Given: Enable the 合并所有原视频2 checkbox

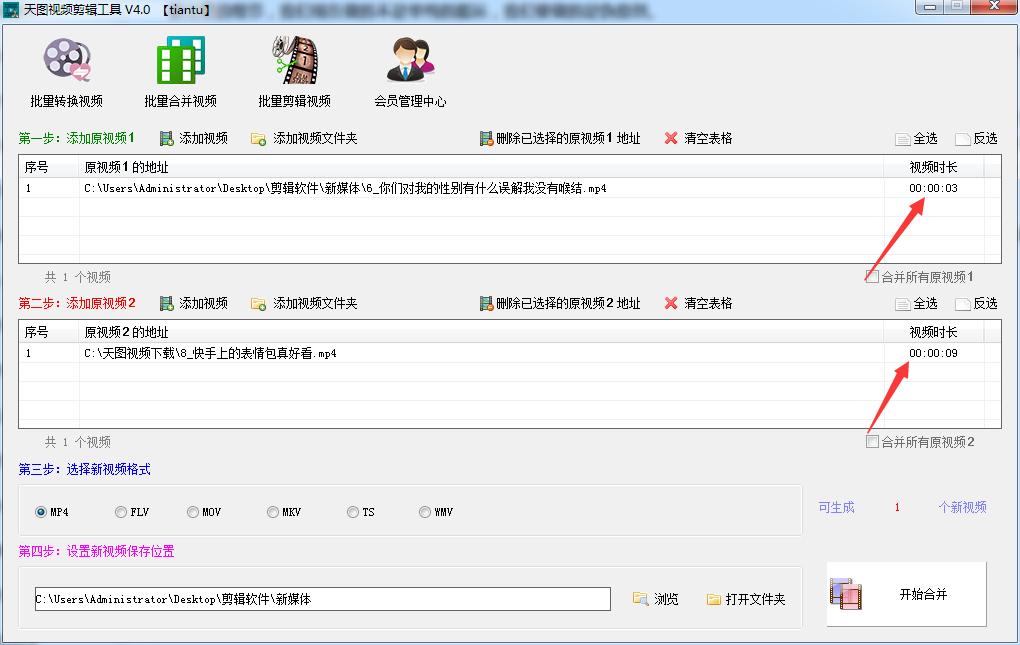Looking at the screenshot, I should pyautogui.click(x=873, y=442).
